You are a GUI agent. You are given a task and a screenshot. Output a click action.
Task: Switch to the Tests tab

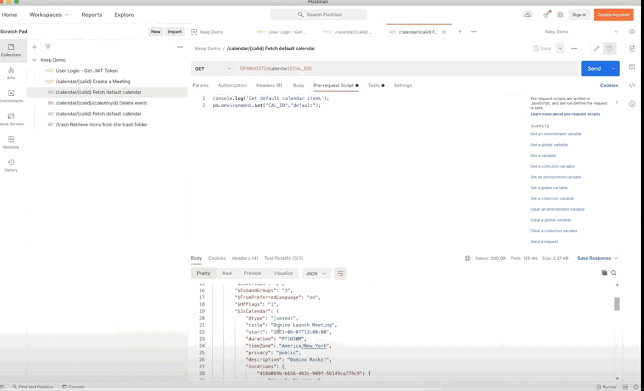tap(376, 85)
